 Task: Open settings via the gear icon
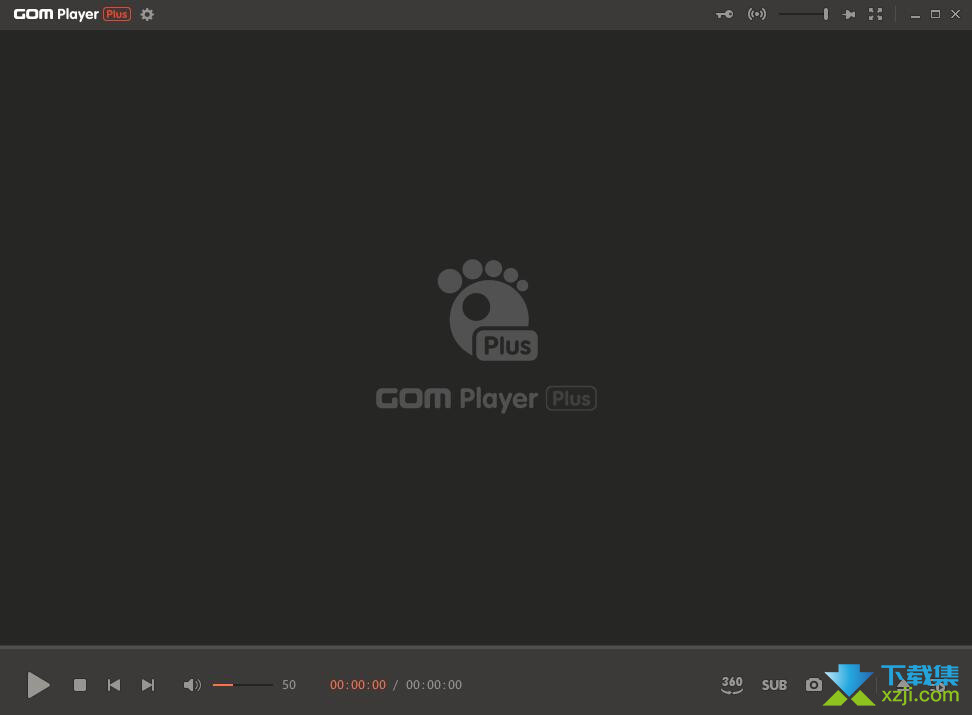coord(147,14)
